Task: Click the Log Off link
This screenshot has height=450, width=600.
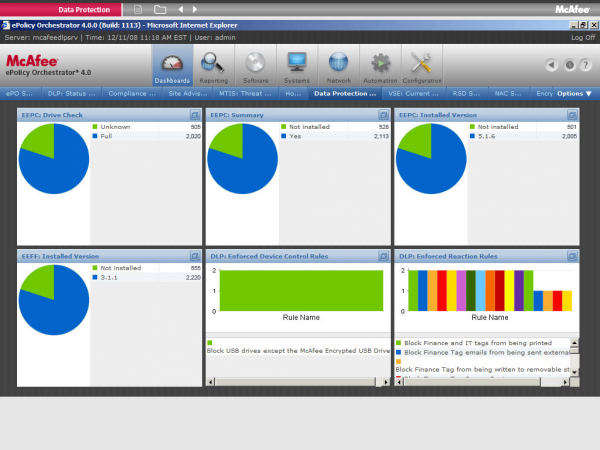Action: click(583, 38)
